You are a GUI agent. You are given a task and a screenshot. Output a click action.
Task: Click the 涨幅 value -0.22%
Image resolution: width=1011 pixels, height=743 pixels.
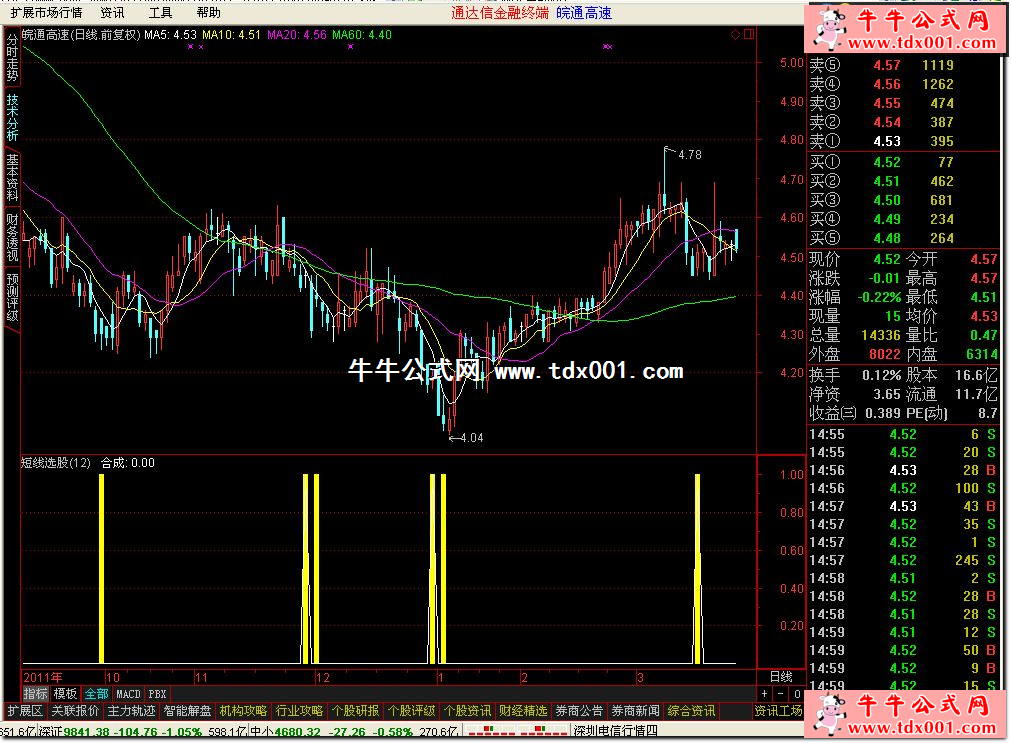(x=879, y=297)
